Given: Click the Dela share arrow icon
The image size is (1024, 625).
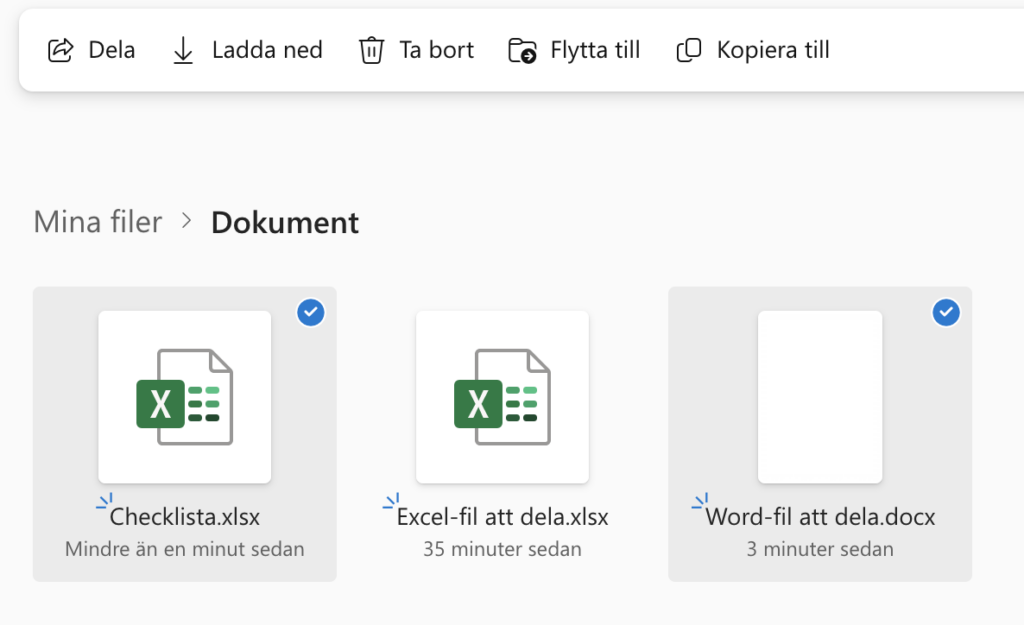Looking at the screenshot, I should point(61,50).
